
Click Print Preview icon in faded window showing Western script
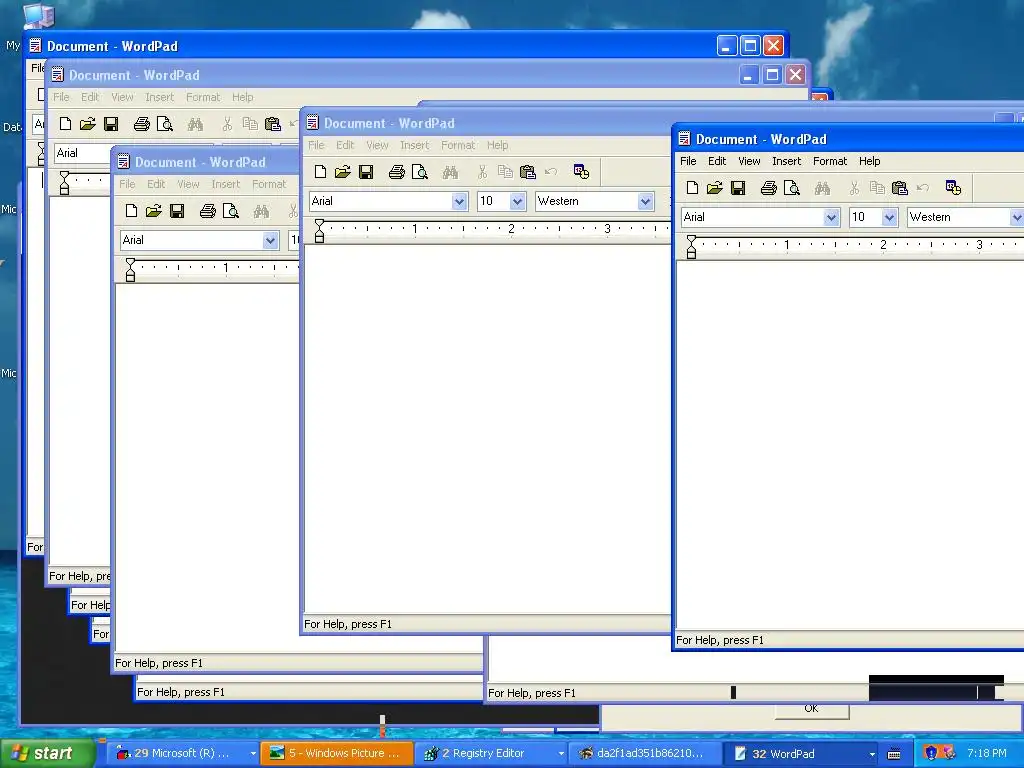click(x=419, y=172)
